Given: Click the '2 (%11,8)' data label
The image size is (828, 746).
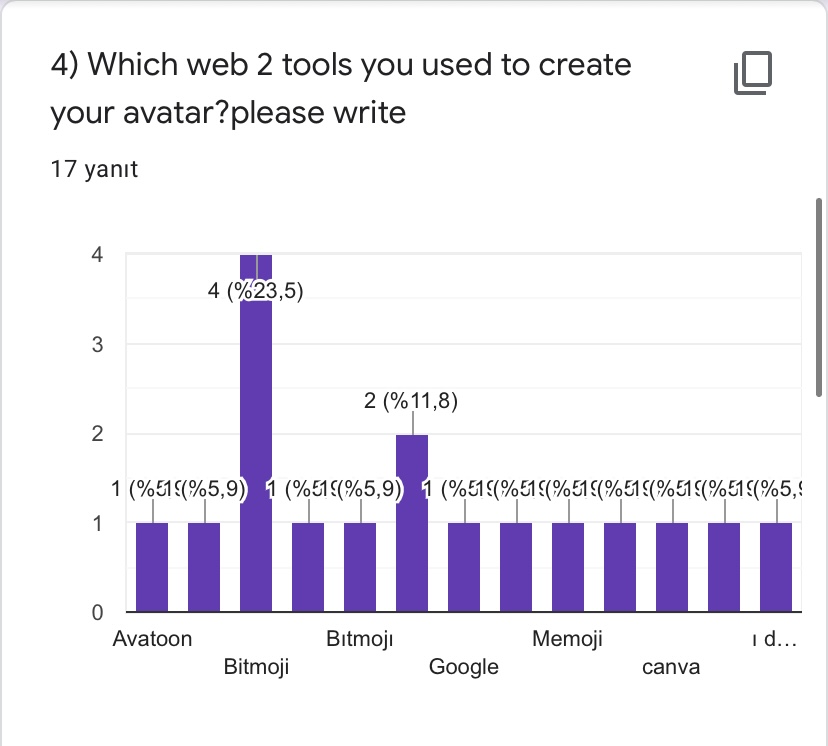Looking at the screenshot, I should pos(411,401).
